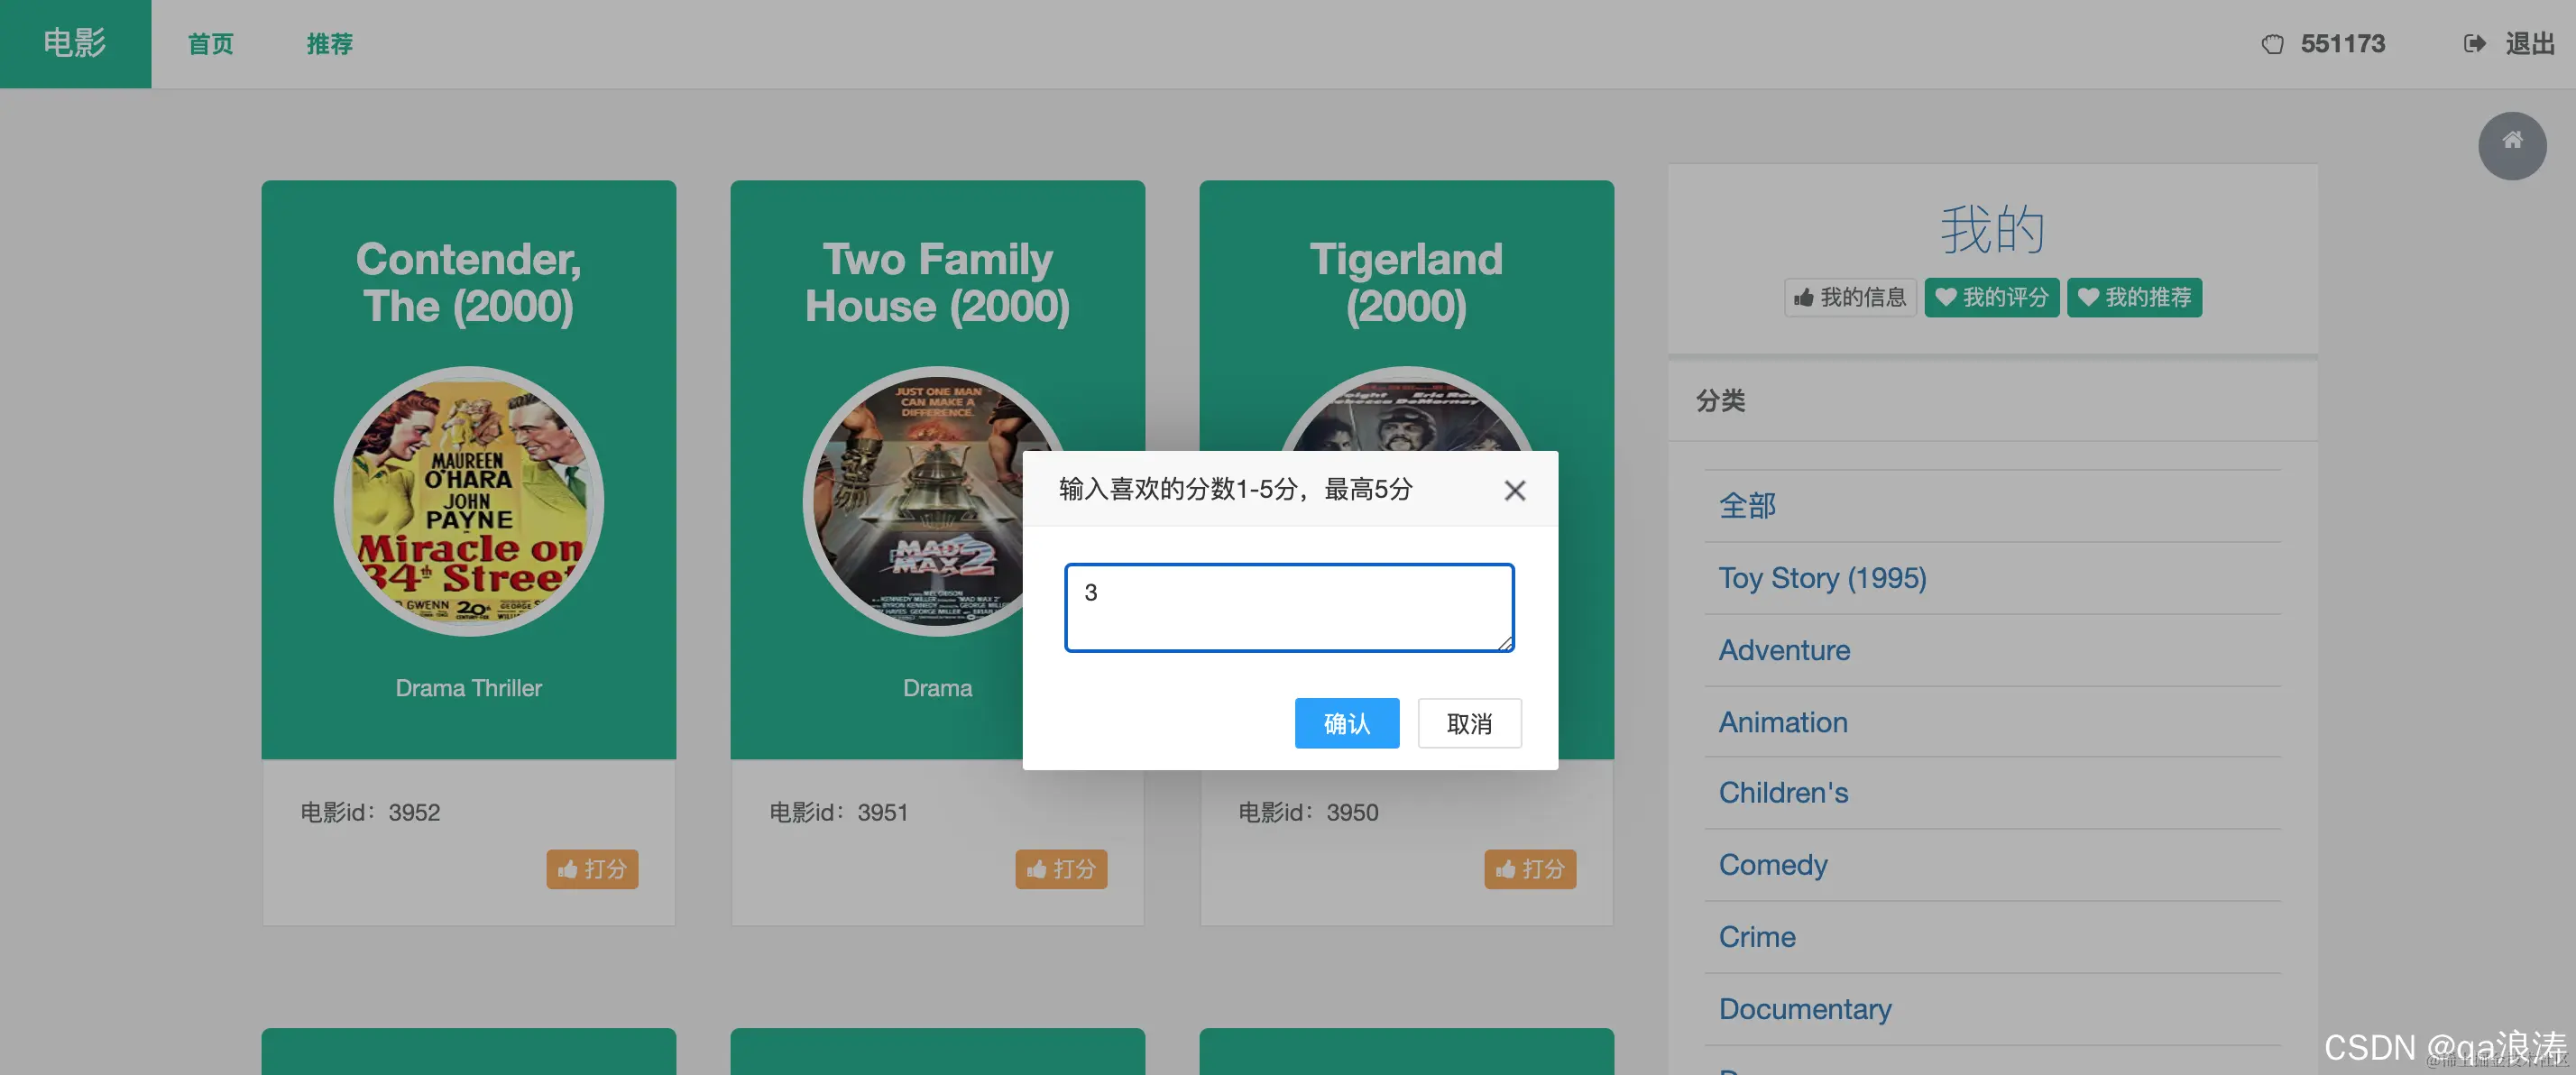This screenshot has height=1075, width=2576.
Task: Click the user icon beside 551173
Action: coord(2272,44)
